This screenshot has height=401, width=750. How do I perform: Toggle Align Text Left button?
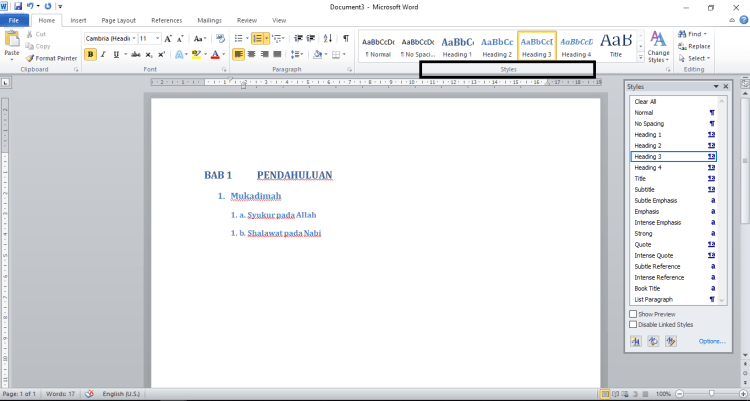(239, 54)
